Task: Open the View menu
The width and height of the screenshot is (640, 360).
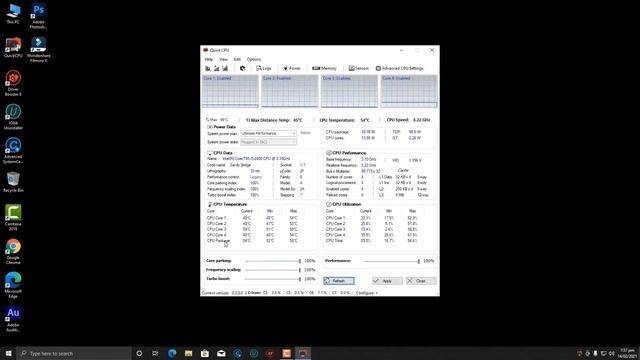Action: 223,59
